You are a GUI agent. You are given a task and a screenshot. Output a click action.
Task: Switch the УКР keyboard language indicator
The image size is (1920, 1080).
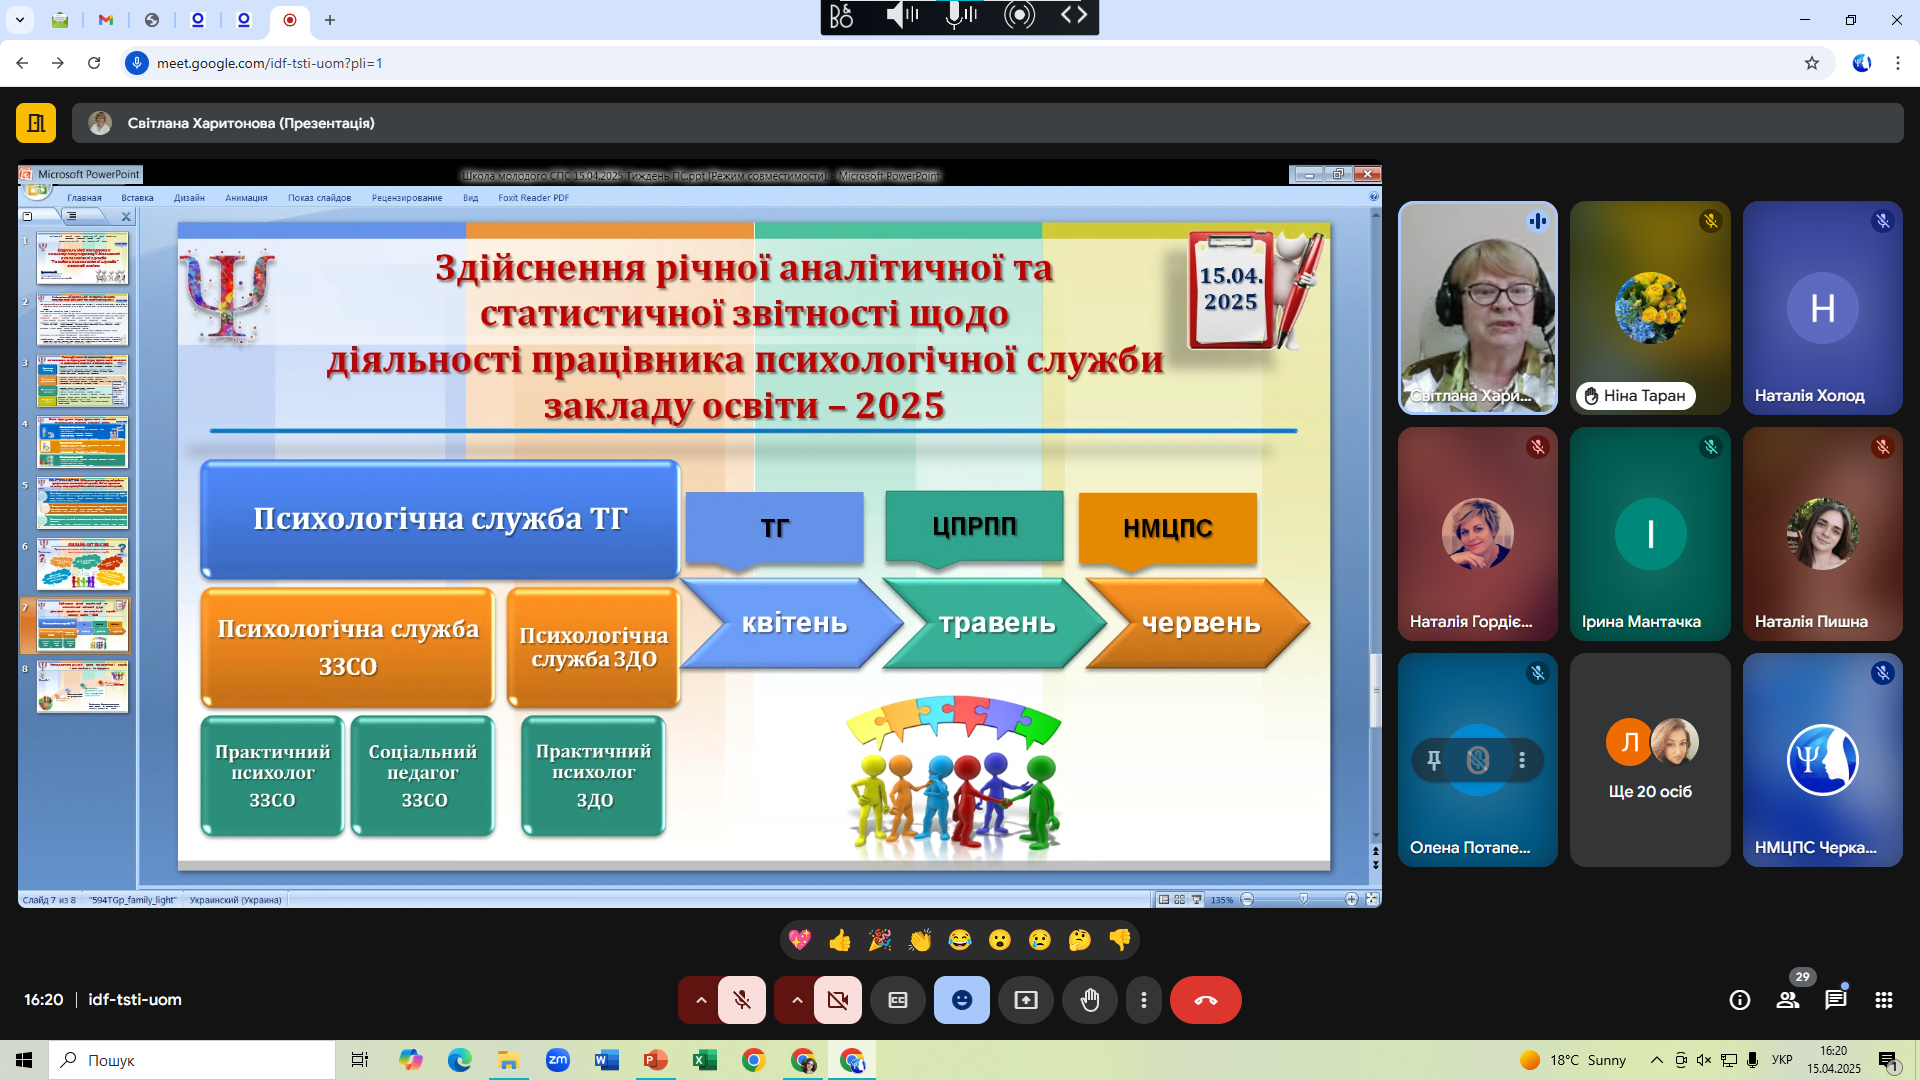pyautogui.click(x=1782, y=1060)
